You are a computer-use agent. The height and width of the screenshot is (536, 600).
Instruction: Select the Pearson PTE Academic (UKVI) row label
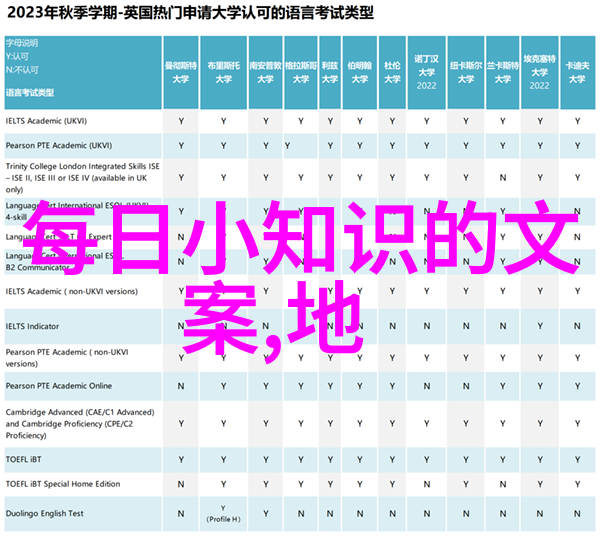click(x=59, y=145)
